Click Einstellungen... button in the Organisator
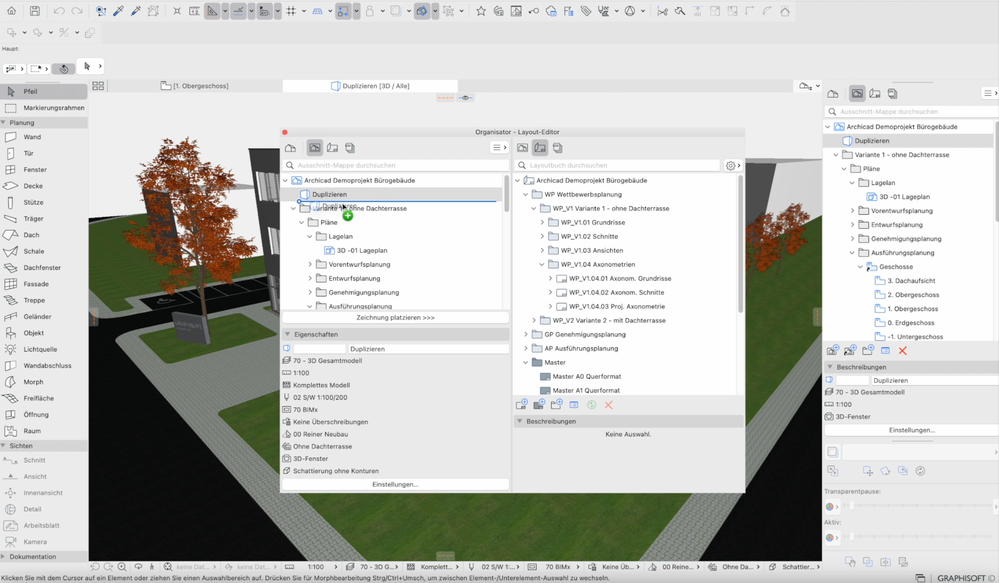 click(395, 484)
